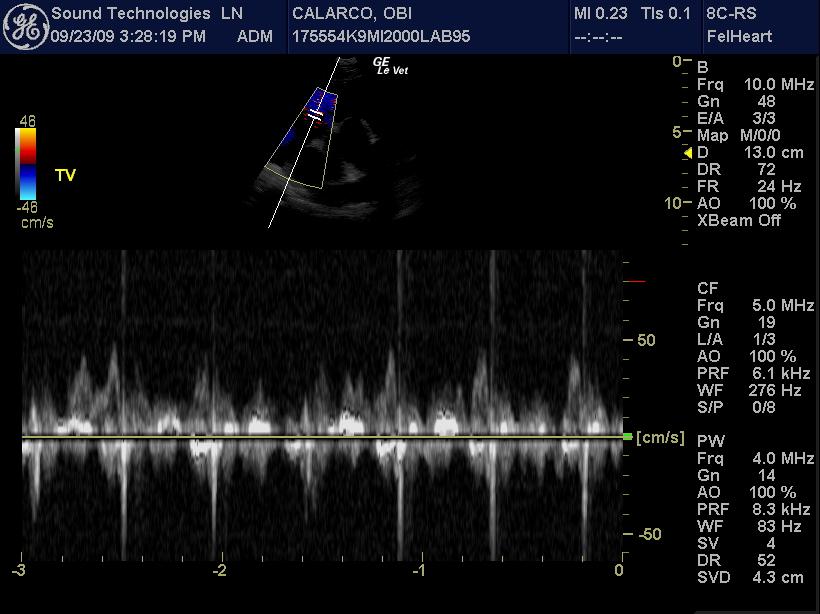Click the XBeam Off setting
Screen dimensions: 820x614
(x=739, y=220)
